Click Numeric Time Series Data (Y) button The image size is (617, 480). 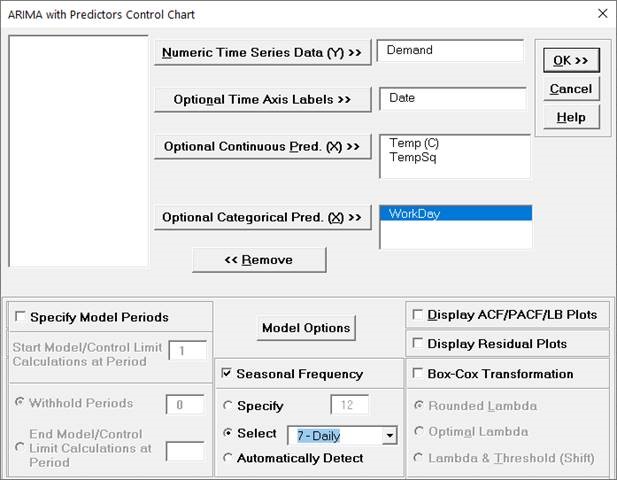tap(263, 53)
